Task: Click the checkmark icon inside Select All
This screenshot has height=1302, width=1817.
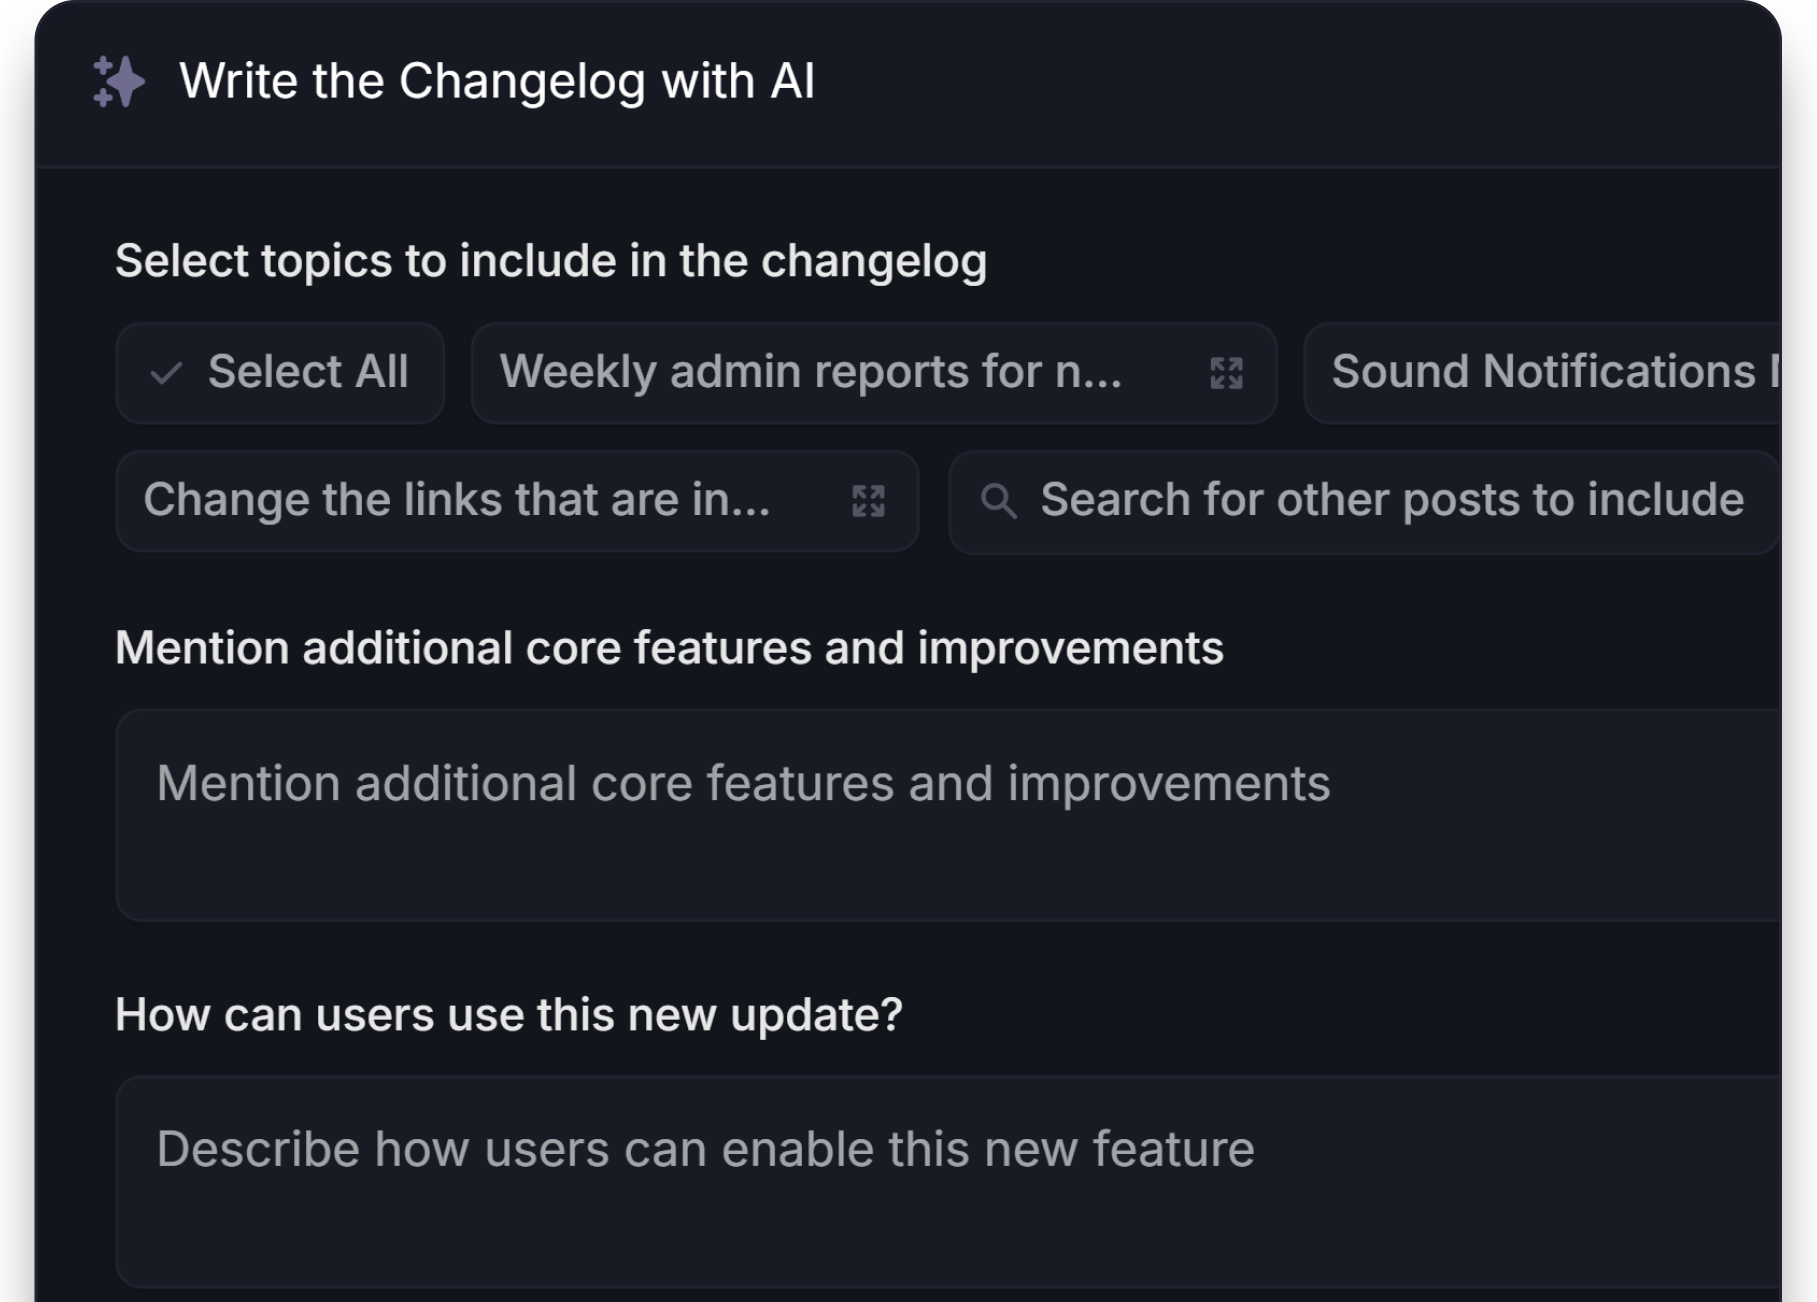Action: coord(167,372)
